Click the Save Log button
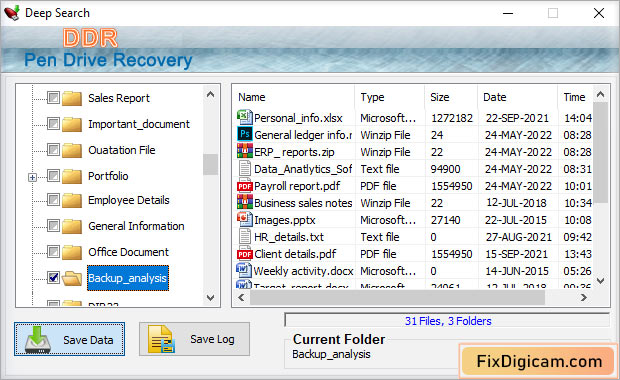 pyautogui.click(x=194, y=339)
